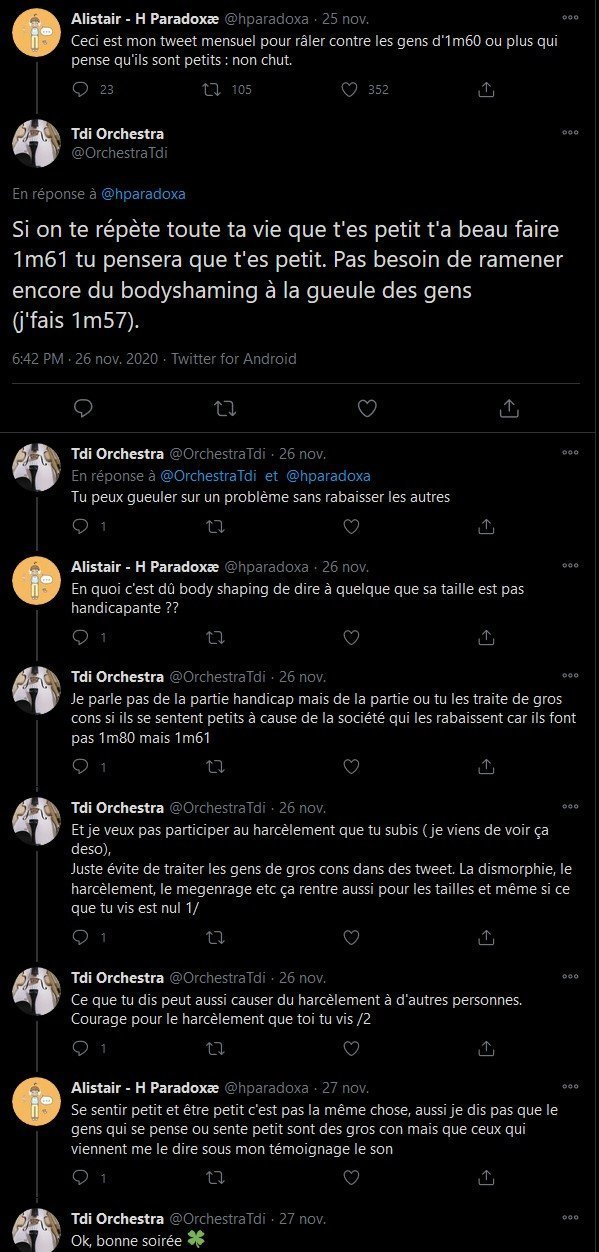Open the Twitter for Android source link
The image size is (599, 1252).
pos(234,358)
